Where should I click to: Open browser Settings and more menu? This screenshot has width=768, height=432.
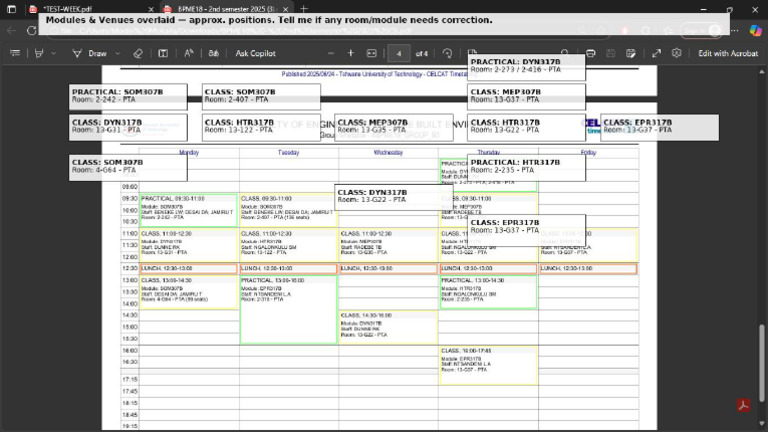tap(735, 30)
